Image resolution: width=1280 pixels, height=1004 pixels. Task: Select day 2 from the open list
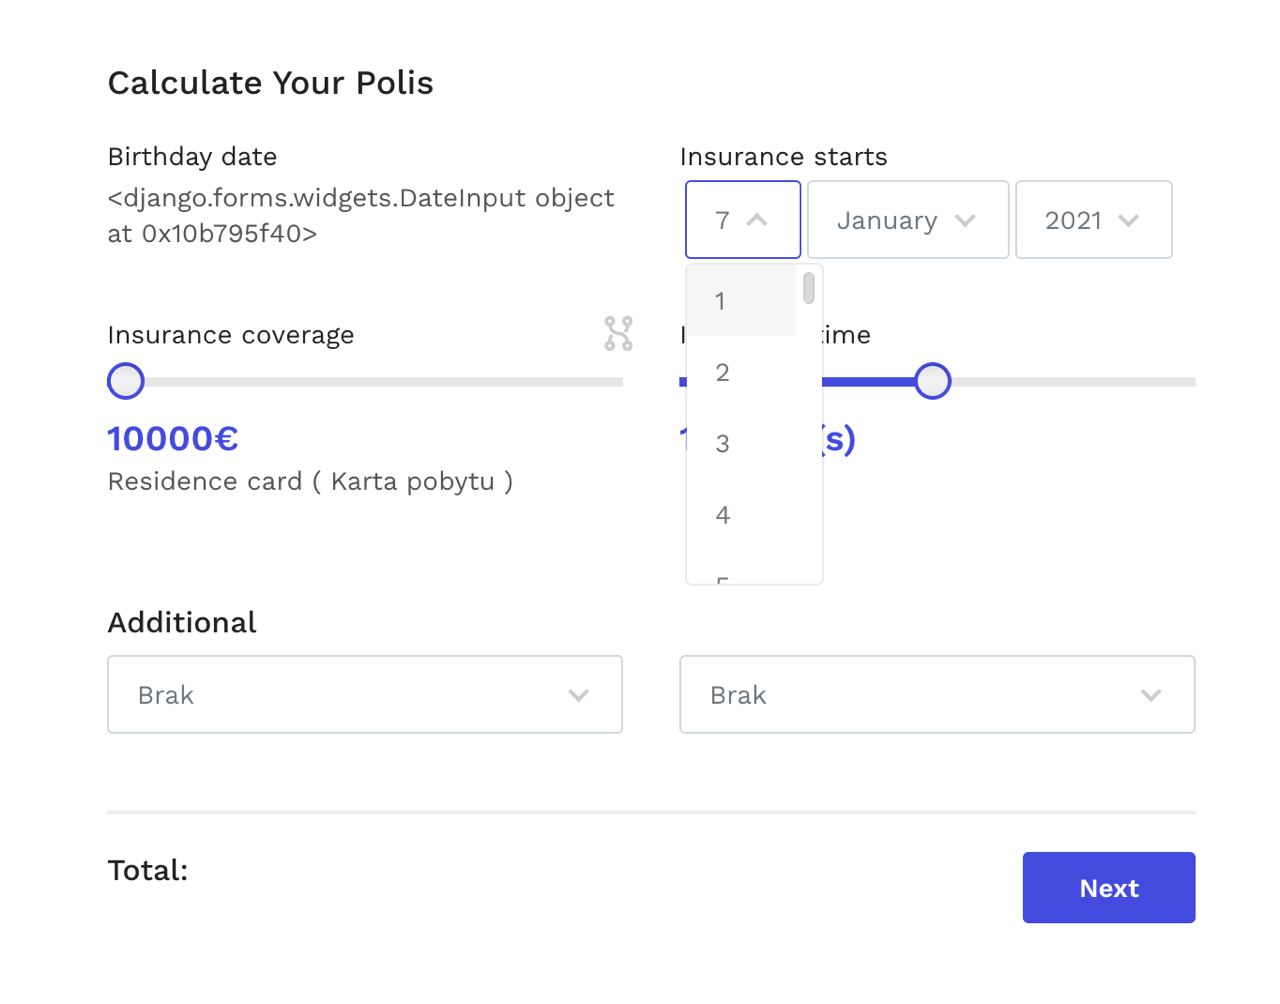point(741,373)
